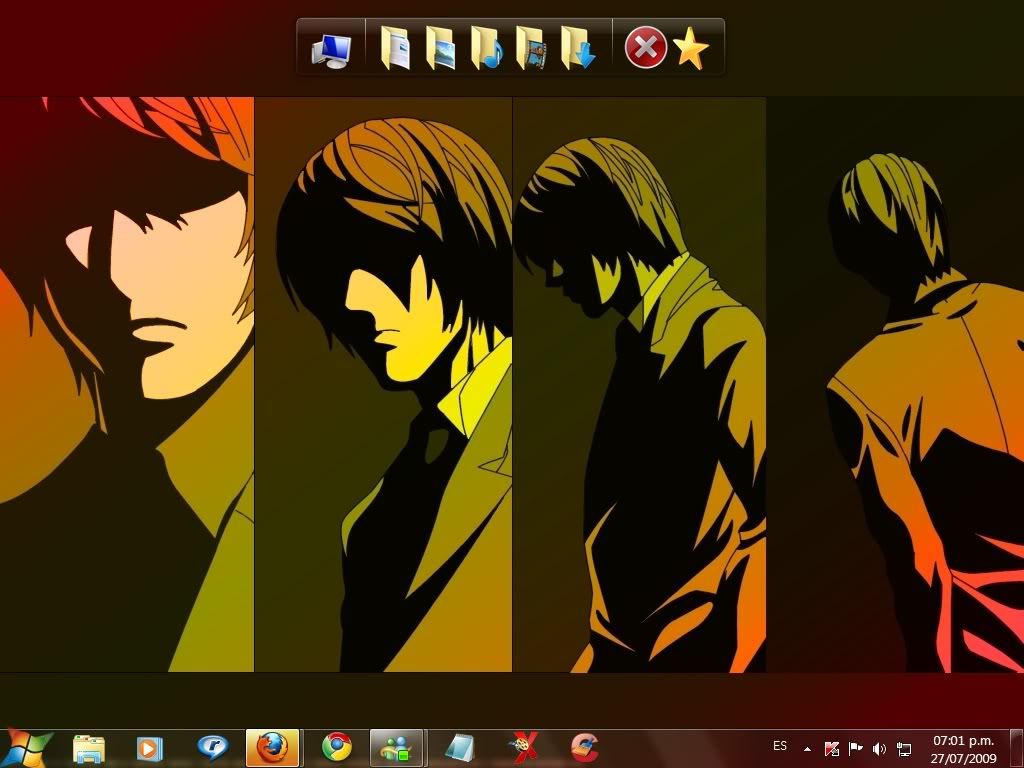Launch Google Chrome from the taskbar
Viewport: 1024px width, 768px height.
[x=337, y=748]
